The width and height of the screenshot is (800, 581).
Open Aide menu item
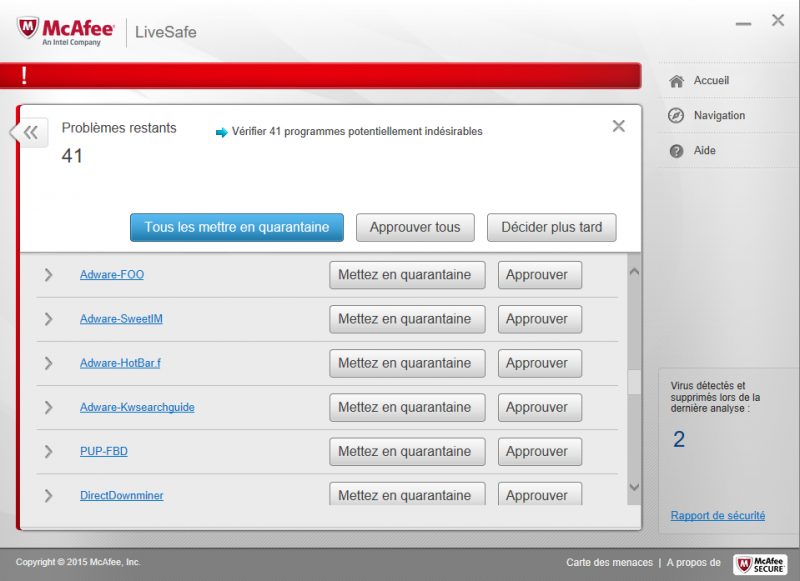(705, 150)
